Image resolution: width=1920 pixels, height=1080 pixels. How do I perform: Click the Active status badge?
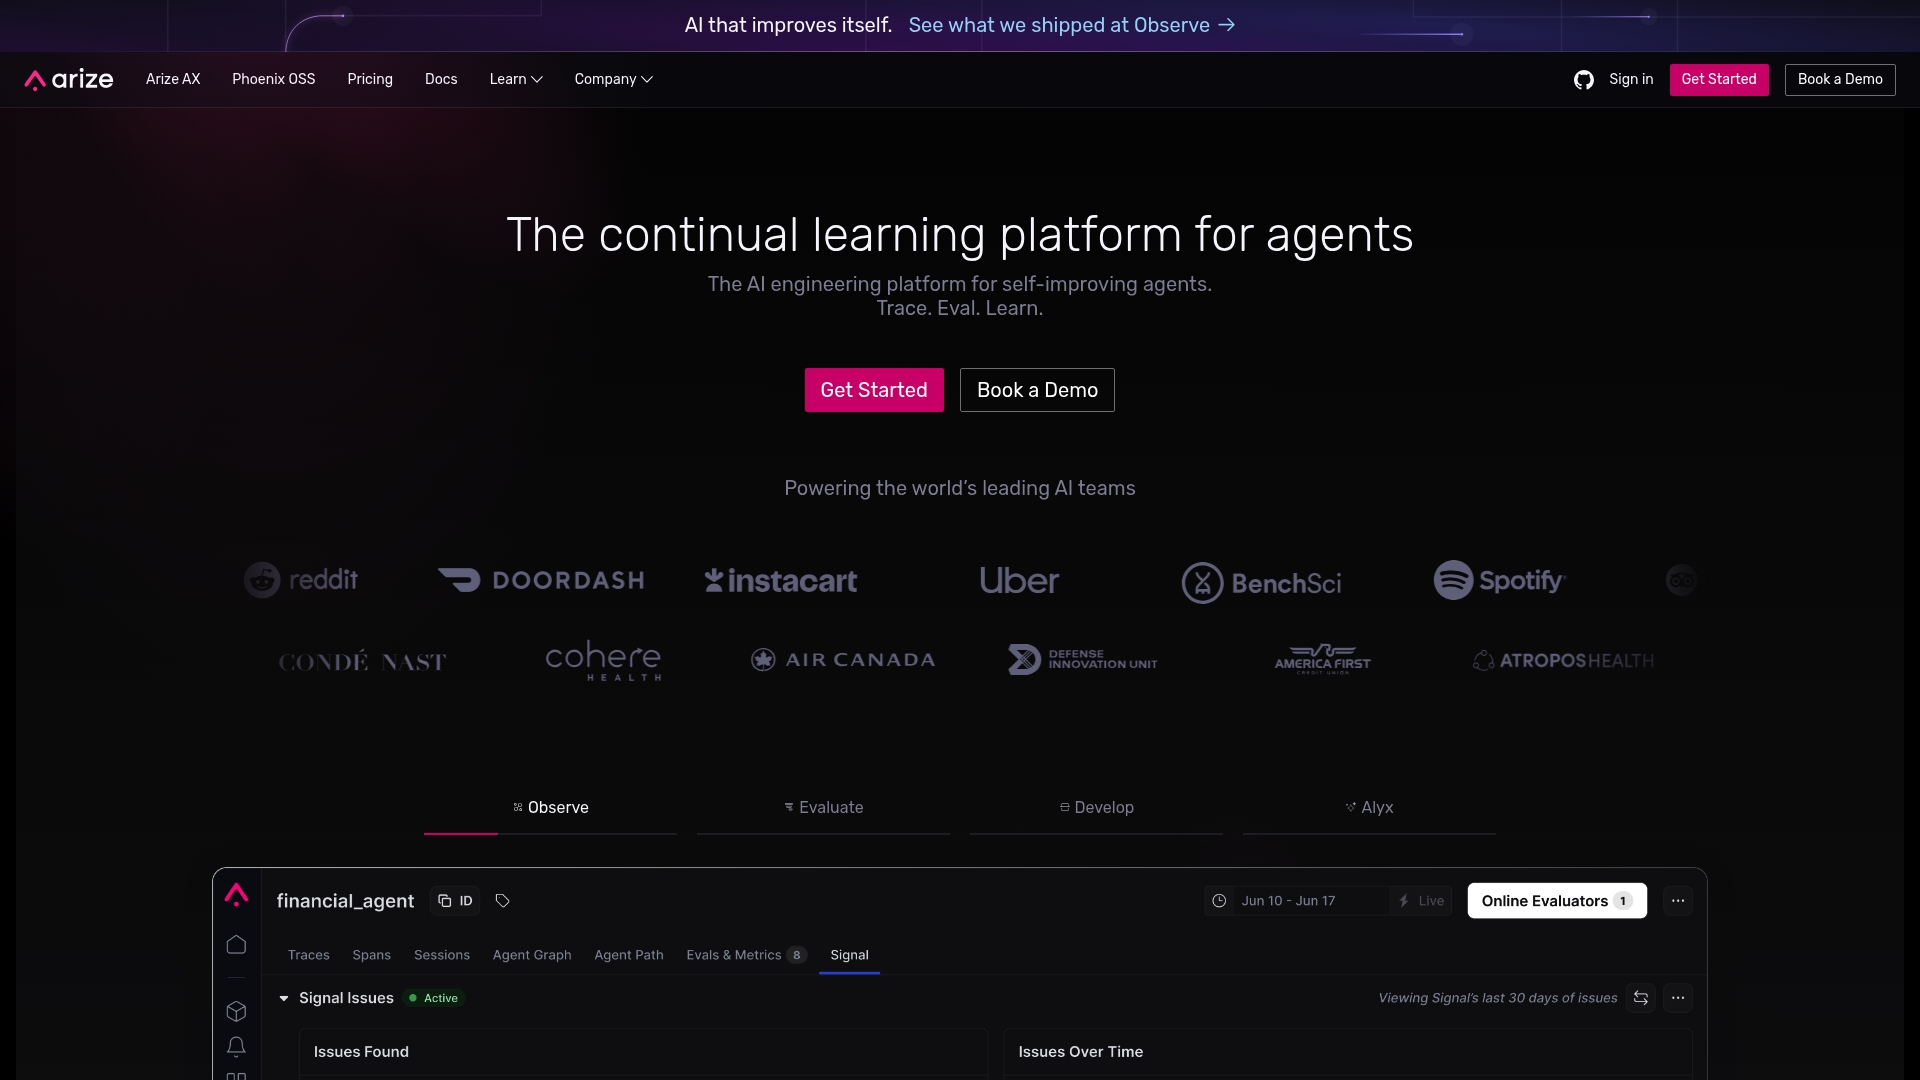click(434, 998)
